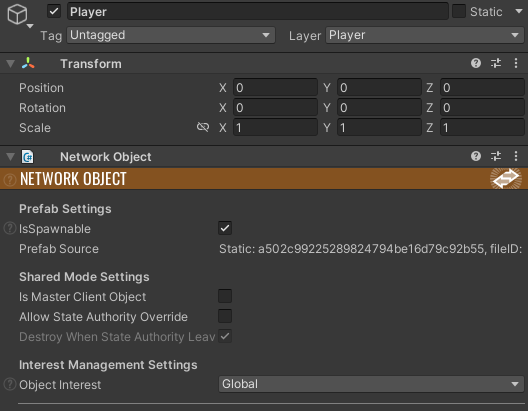The width and height of the screenshot is (528, 411).
Task: Open the Object Interest Global dropdown
Action: tap(371, 384)
